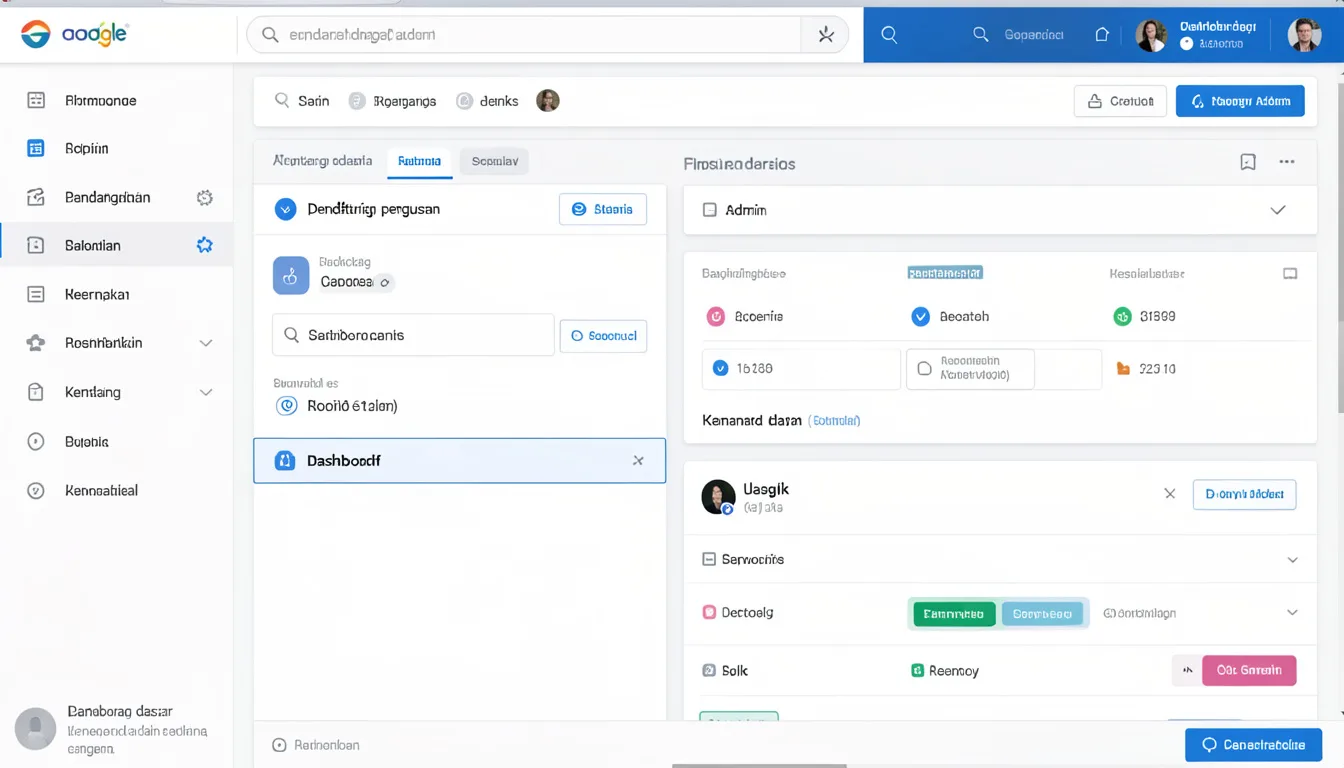Click the Buonia sidebar icon

point(36,441)
